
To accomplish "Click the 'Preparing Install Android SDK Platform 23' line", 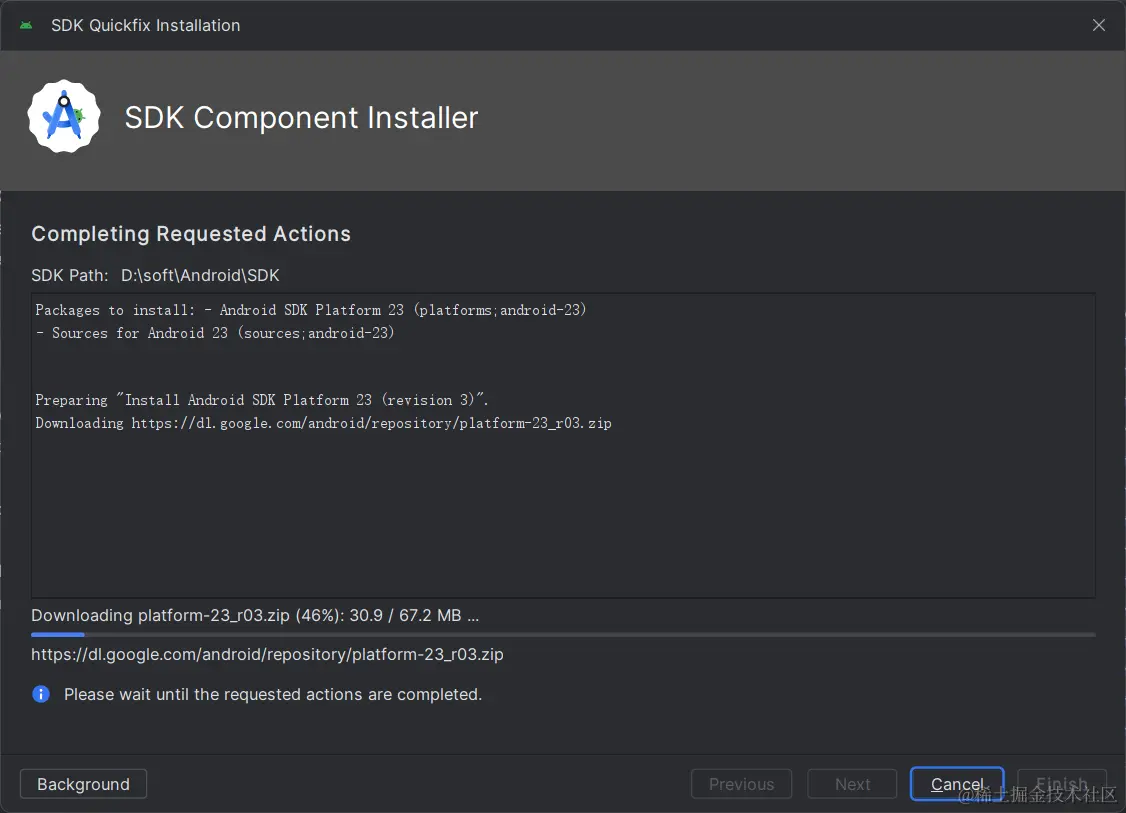I will [262, 400].
